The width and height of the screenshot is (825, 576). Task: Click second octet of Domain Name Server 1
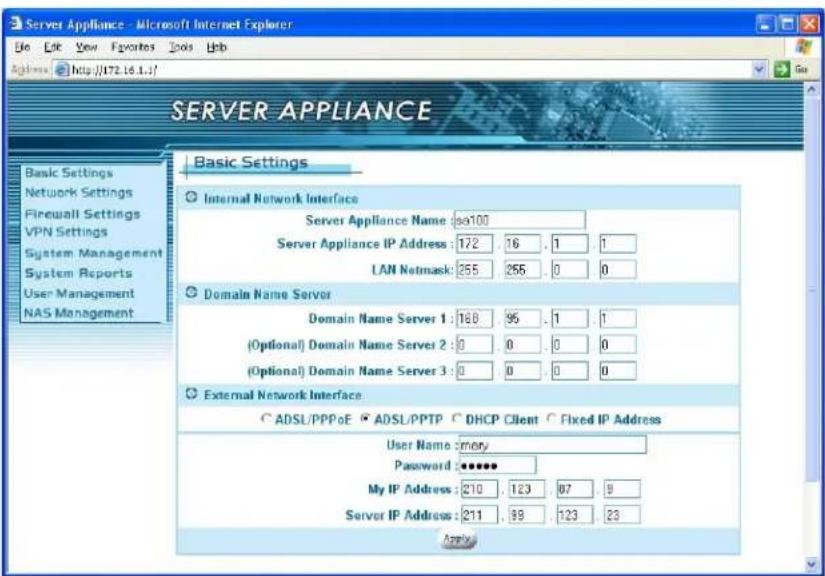(522, 318)
